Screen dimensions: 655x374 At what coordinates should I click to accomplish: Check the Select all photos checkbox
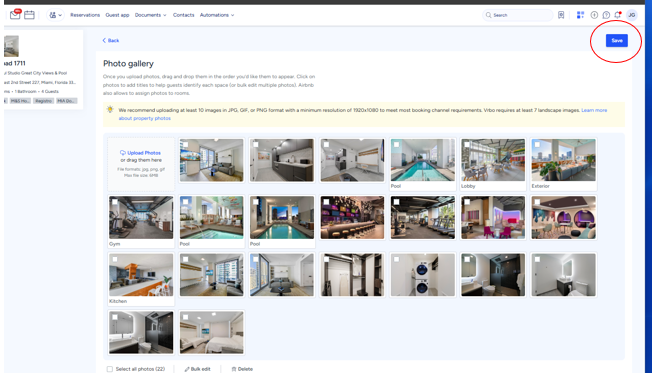(x=109, y=369)
